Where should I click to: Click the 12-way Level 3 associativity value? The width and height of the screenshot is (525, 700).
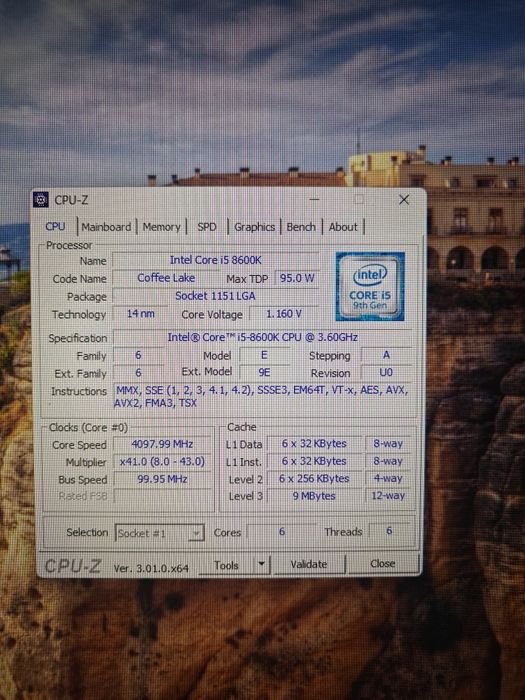388,495
